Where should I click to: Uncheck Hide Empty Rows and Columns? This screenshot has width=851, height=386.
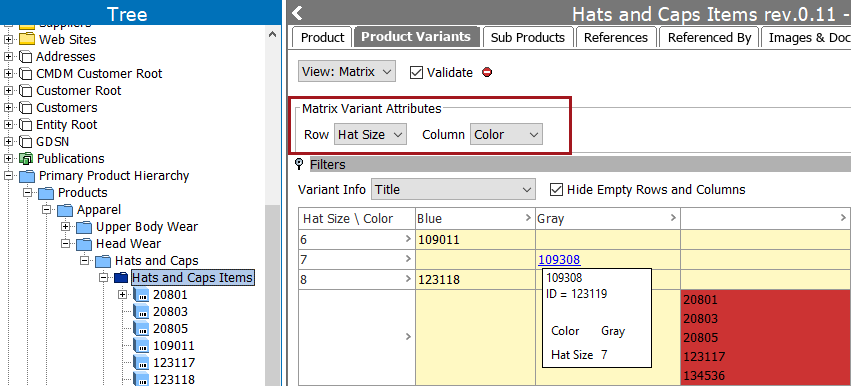pos(556,189)
